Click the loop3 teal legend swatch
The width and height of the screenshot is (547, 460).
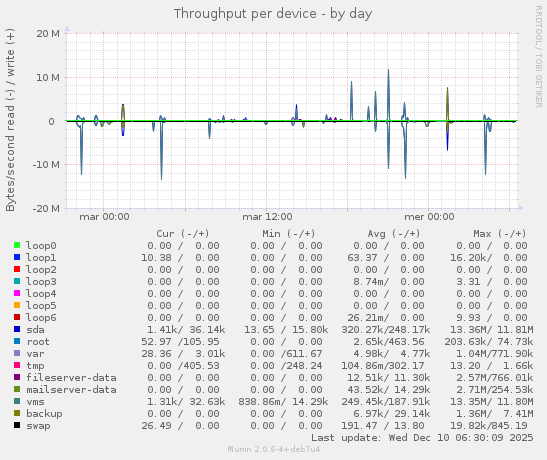click(17, 281)
